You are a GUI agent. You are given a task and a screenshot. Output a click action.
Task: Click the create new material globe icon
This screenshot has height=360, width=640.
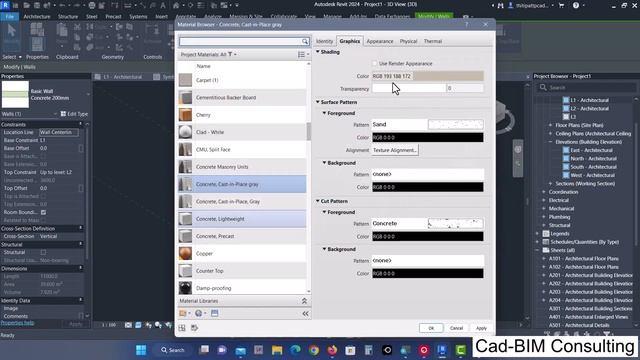(x=198, y=313)
